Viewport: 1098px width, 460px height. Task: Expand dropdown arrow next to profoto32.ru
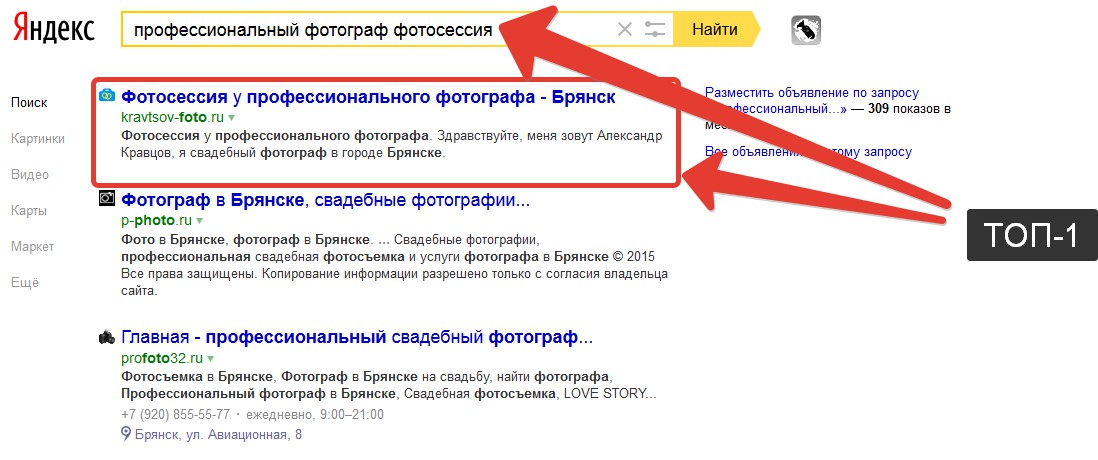coord(210,359)
